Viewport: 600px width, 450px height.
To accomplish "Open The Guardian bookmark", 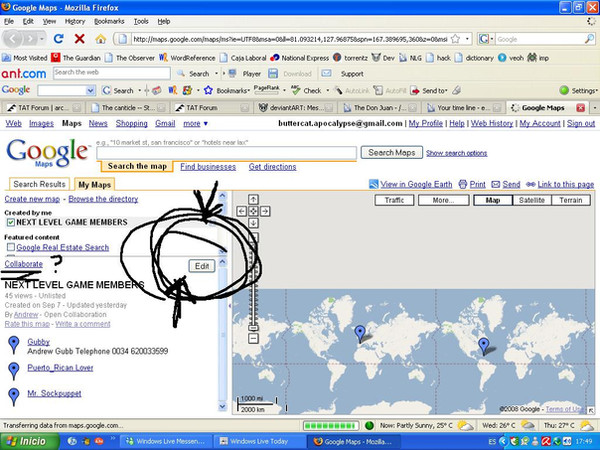I will point(76,58).
